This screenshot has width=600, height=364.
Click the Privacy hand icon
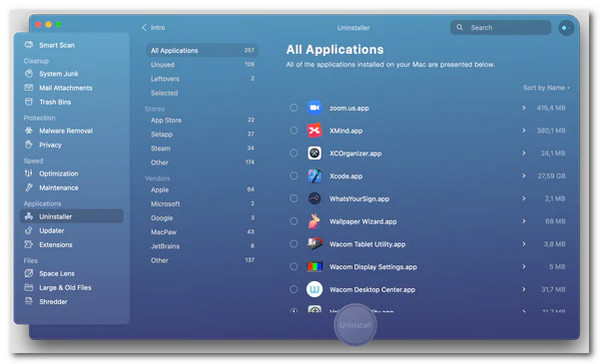29,145
